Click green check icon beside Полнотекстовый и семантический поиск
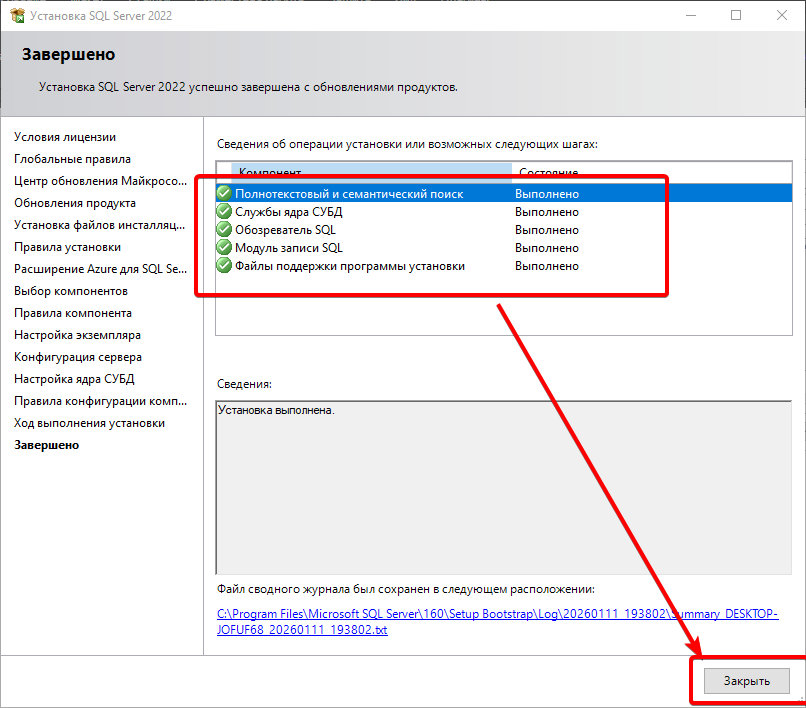Viewport: 806px width, 708px height. coord(224,193)
